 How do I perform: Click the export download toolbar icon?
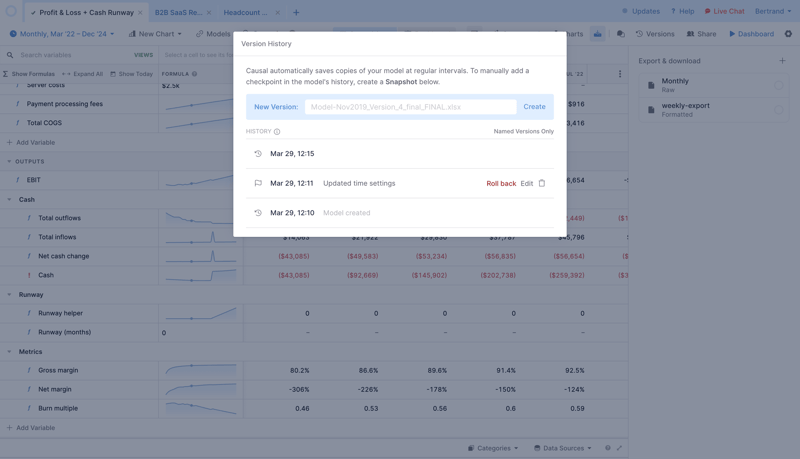[597, 34]
